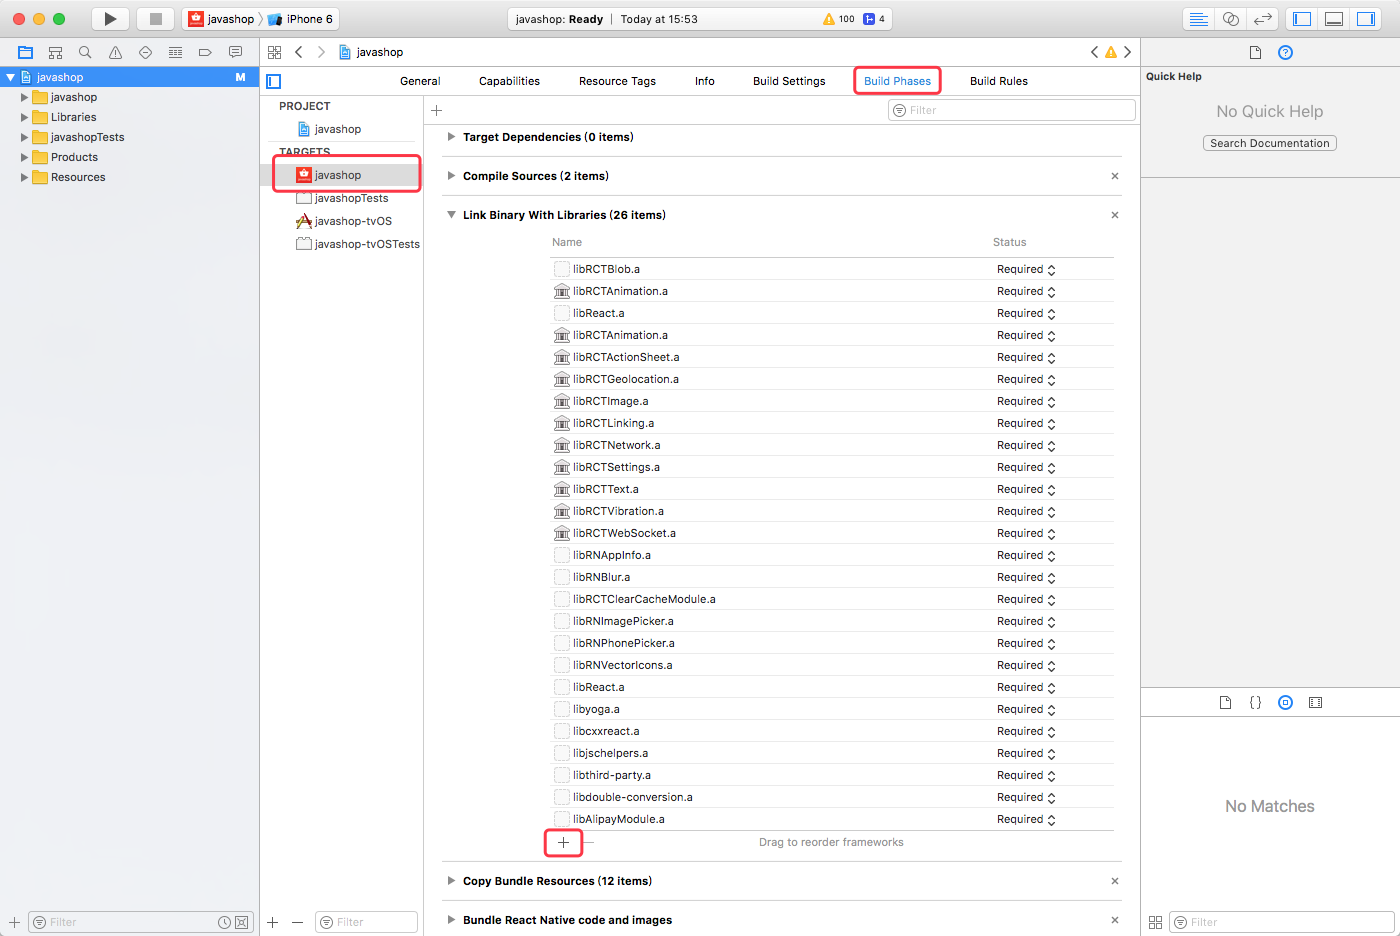This screenshot has height=936, width=1400.
Task: Toggle the Debug area visibility
Action: [x=1333, y=19]
